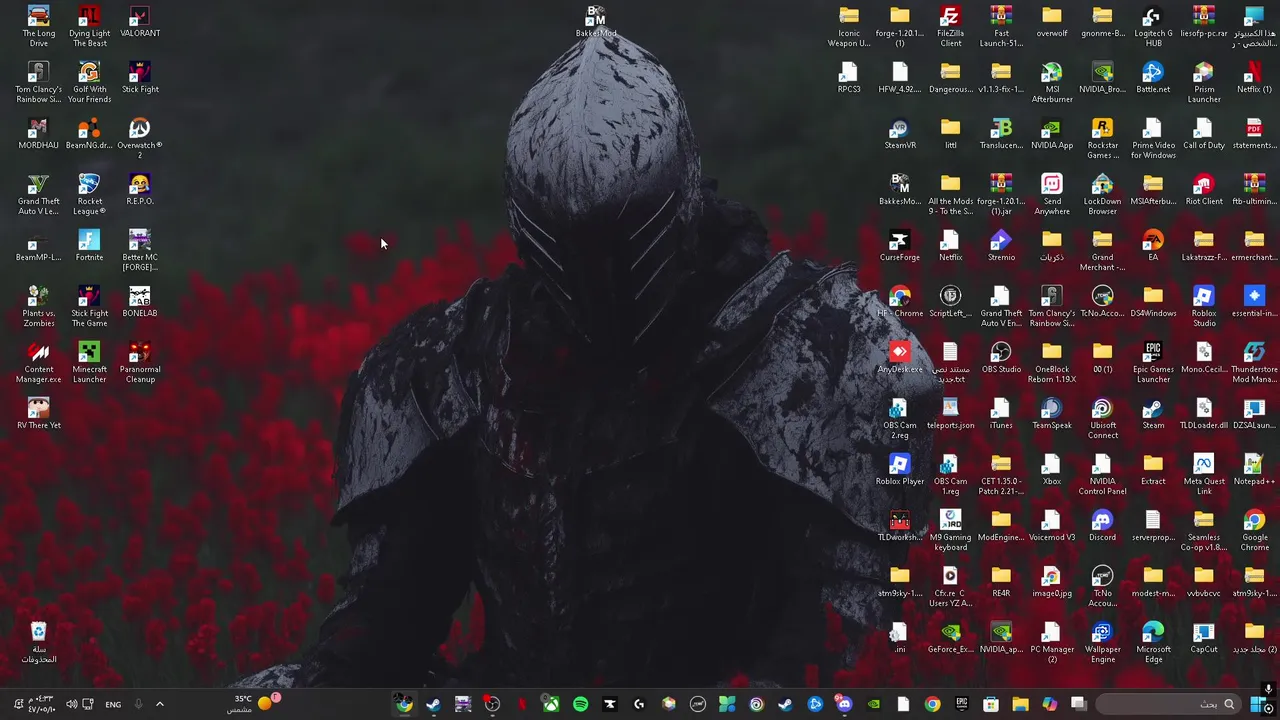Click the taskbar search box
The height and width of the screenshot is (720, 1280).
tap(1168, 704)
